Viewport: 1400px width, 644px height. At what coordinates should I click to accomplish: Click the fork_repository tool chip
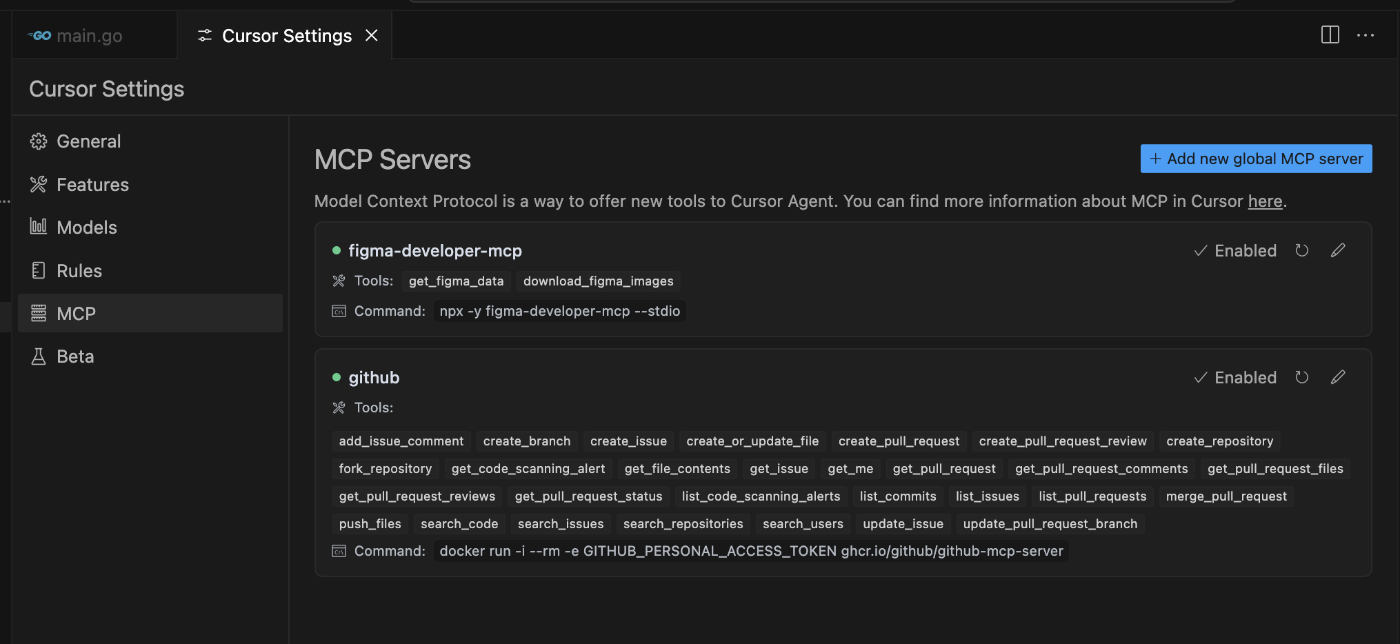(385, 469)
